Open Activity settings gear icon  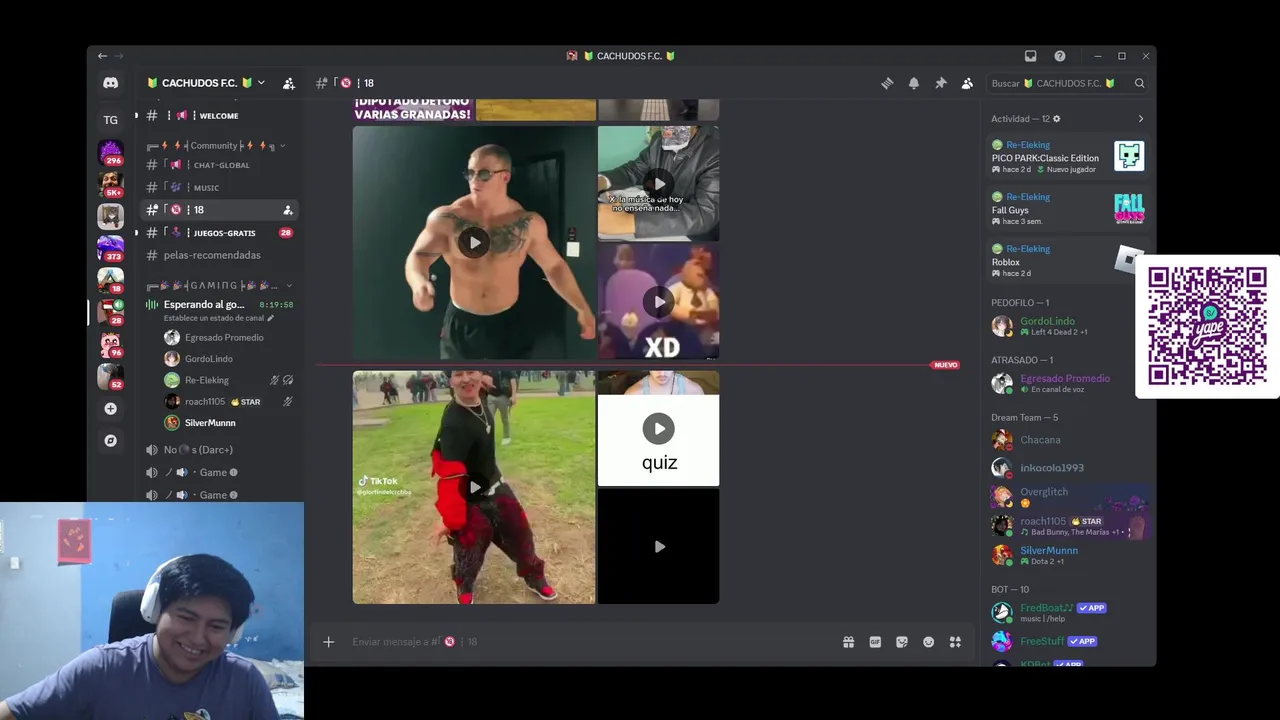pyautogui.click(x=1057, y=119)
